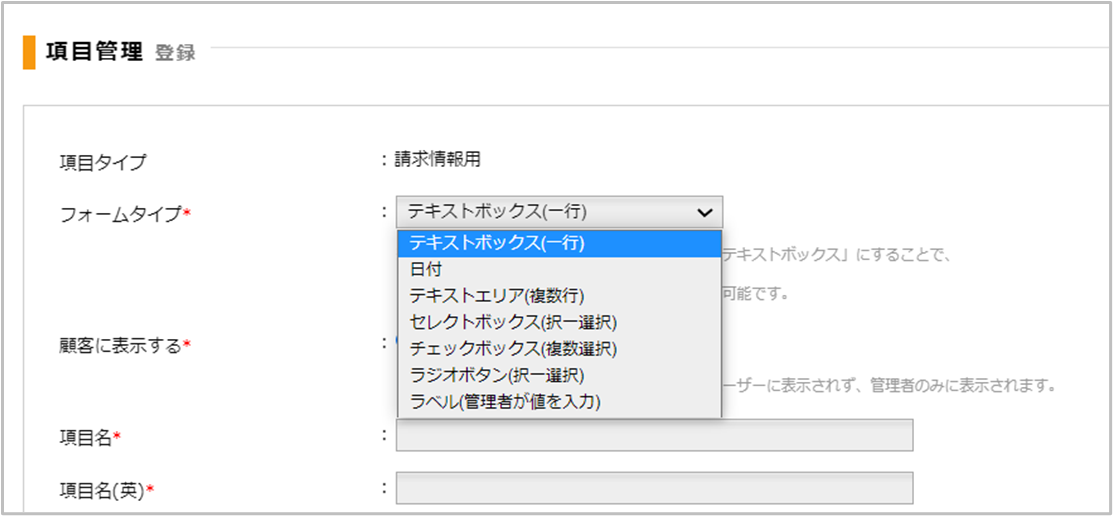Pick テキストエリア(複数行) from the list

pyautogui.click(x=496, y=295)
